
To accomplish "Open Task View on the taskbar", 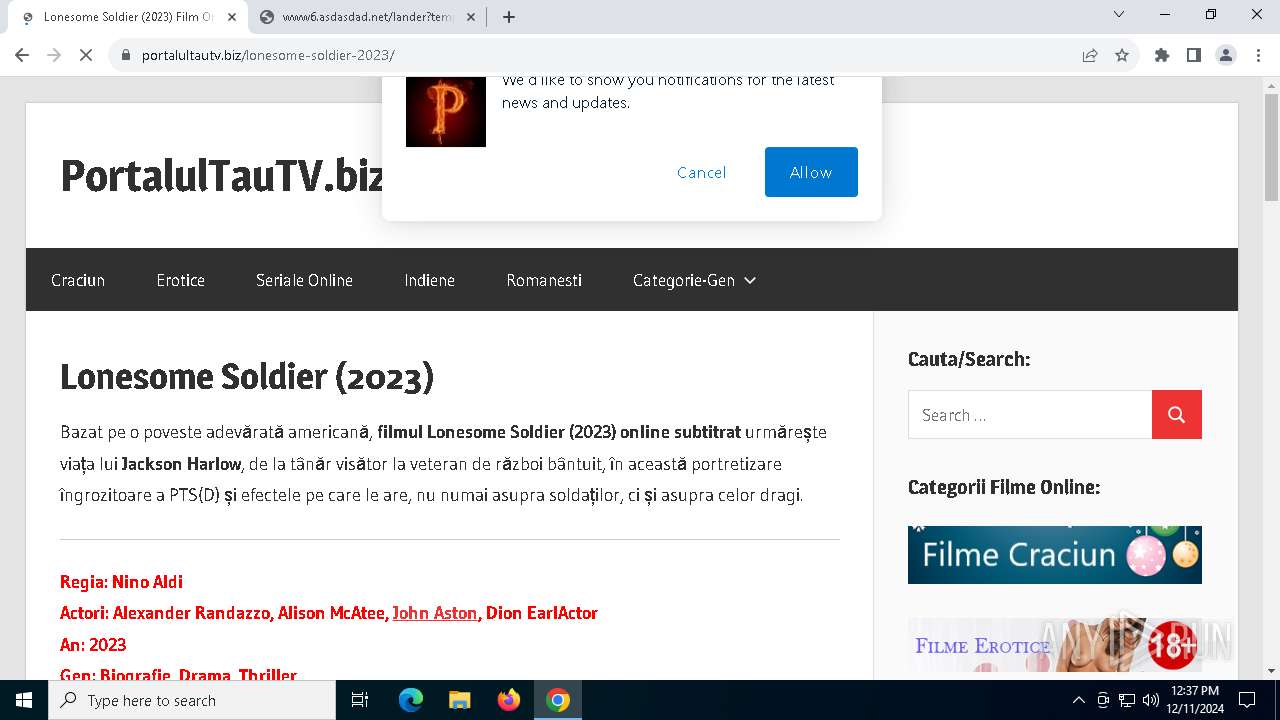I will pos(361,700).
